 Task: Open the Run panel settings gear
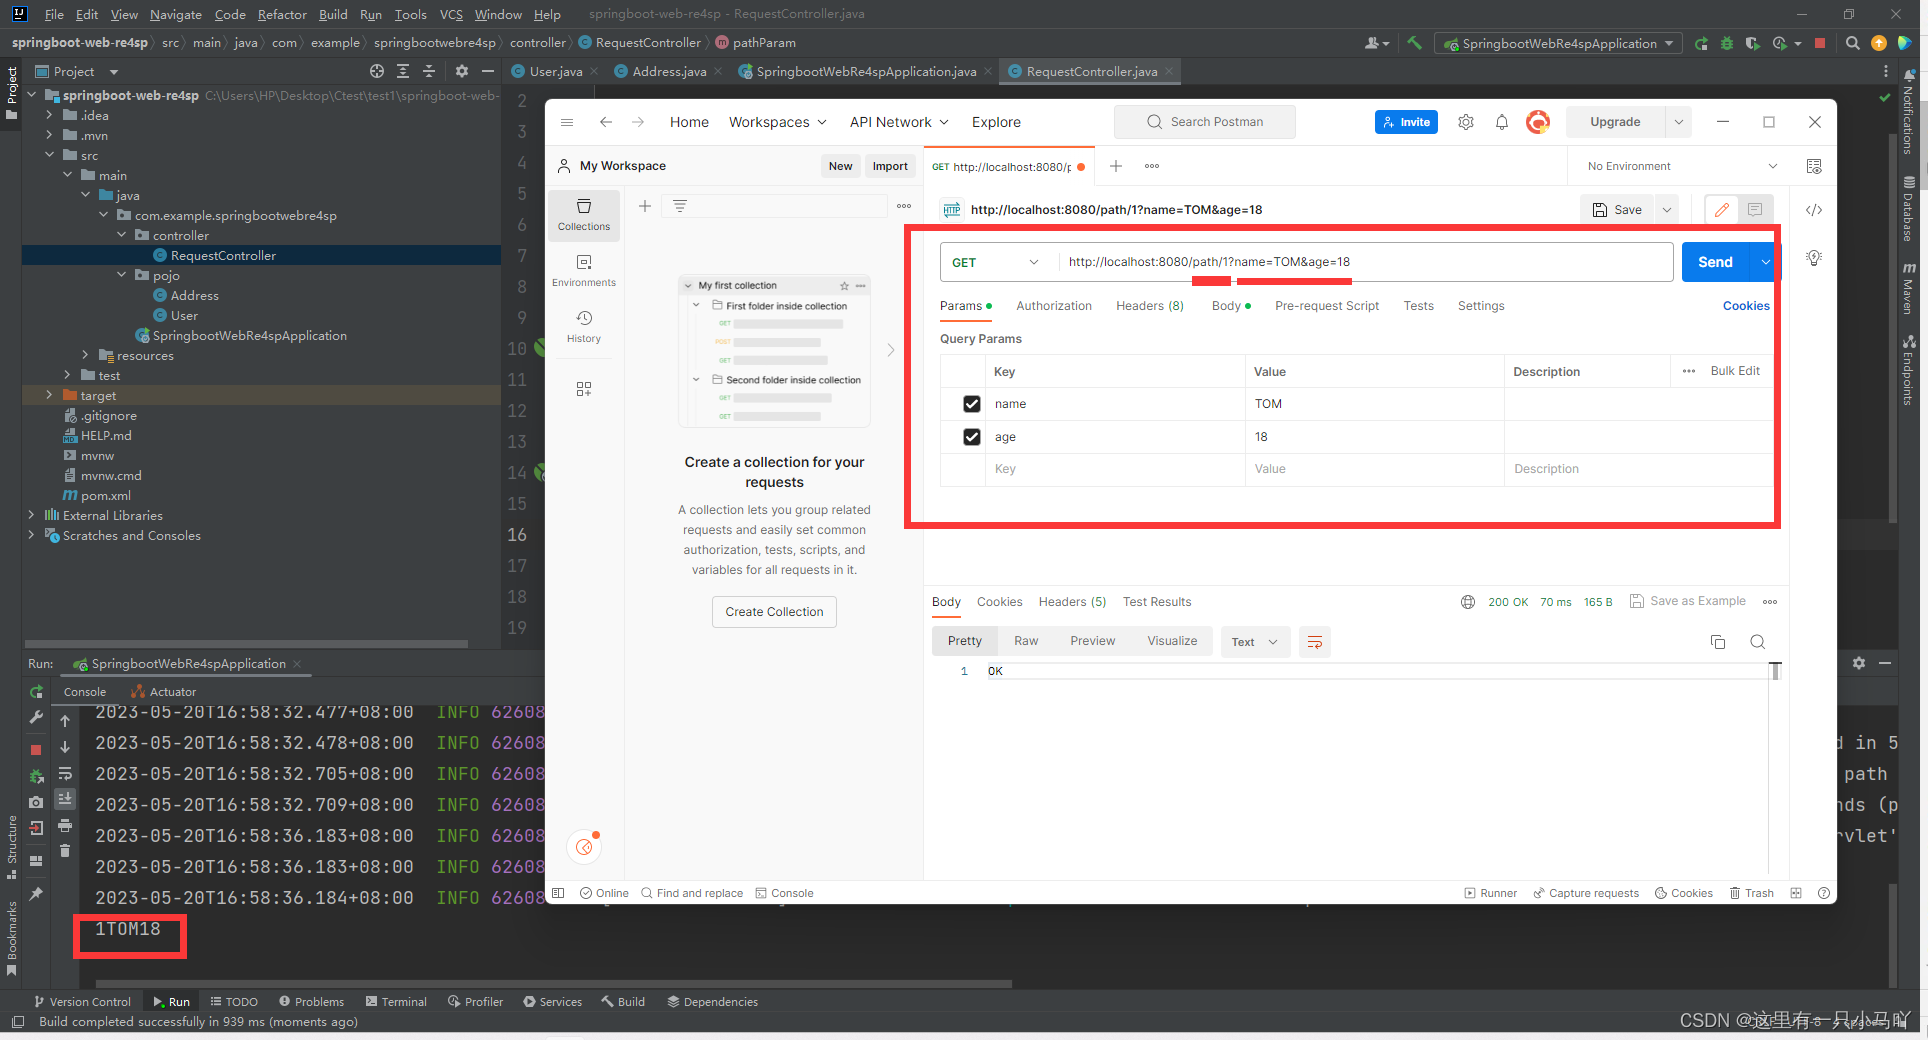[1859, 663]
